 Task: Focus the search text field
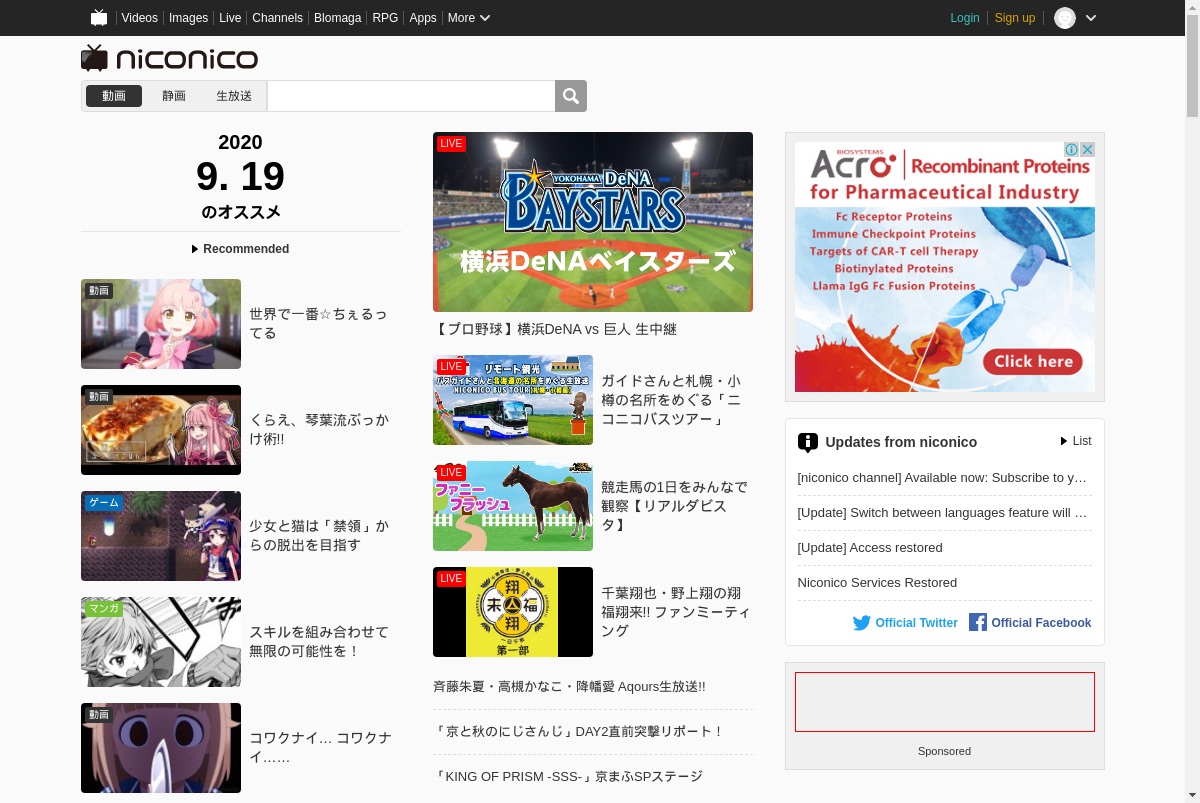[411, 96]
